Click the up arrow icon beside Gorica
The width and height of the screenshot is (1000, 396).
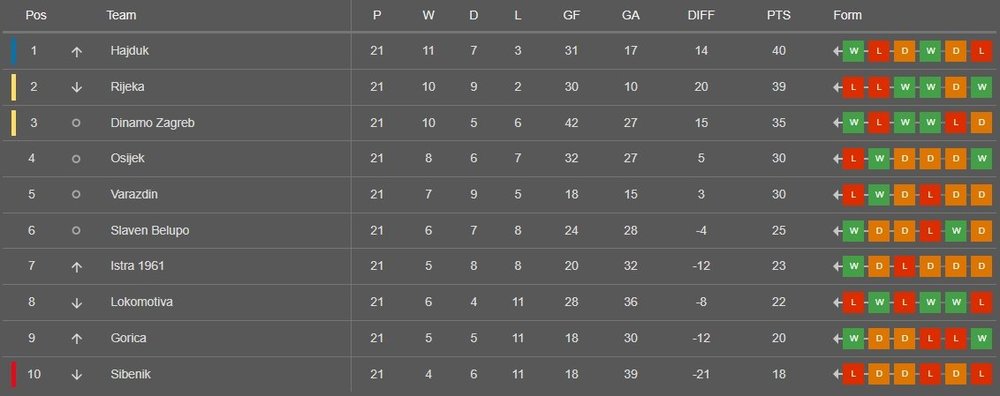click(x=77, y=339)
